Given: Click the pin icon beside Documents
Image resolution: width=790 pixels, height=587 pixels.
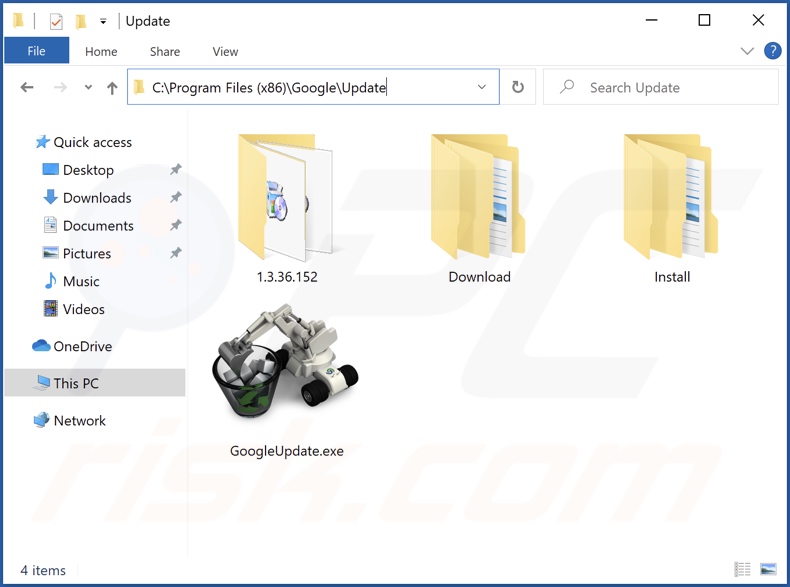Looking at the screenshot, I should [175, 225].
